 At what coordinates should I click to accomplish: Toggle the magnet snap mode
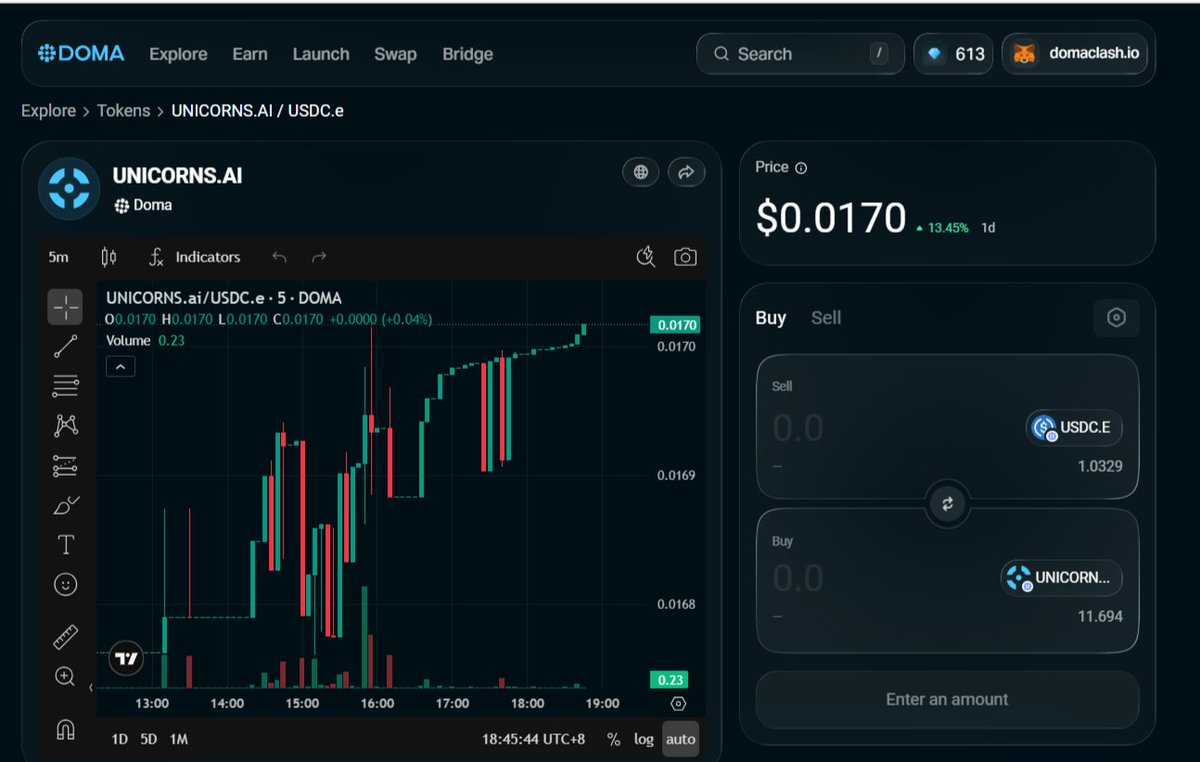[x=66, y=729]
